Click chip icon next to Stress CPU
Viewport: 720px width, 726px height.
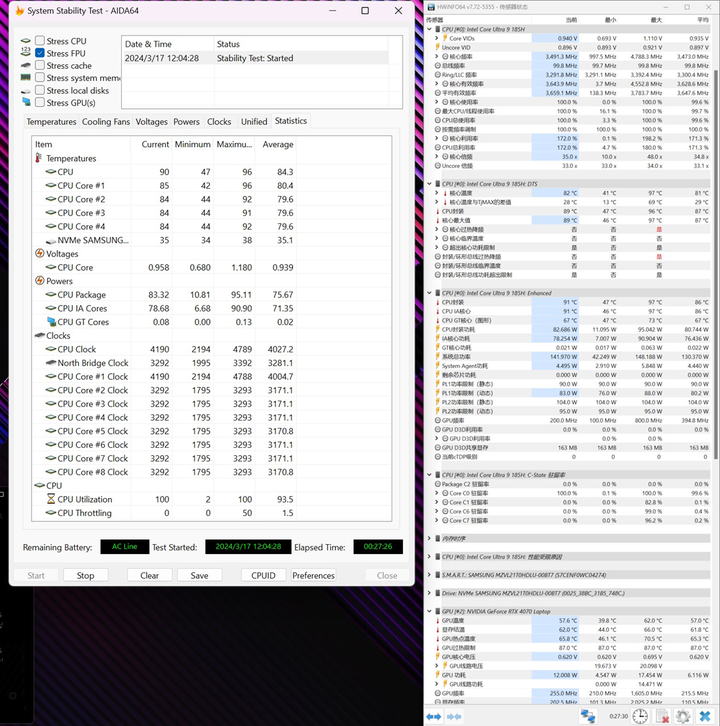26,41
